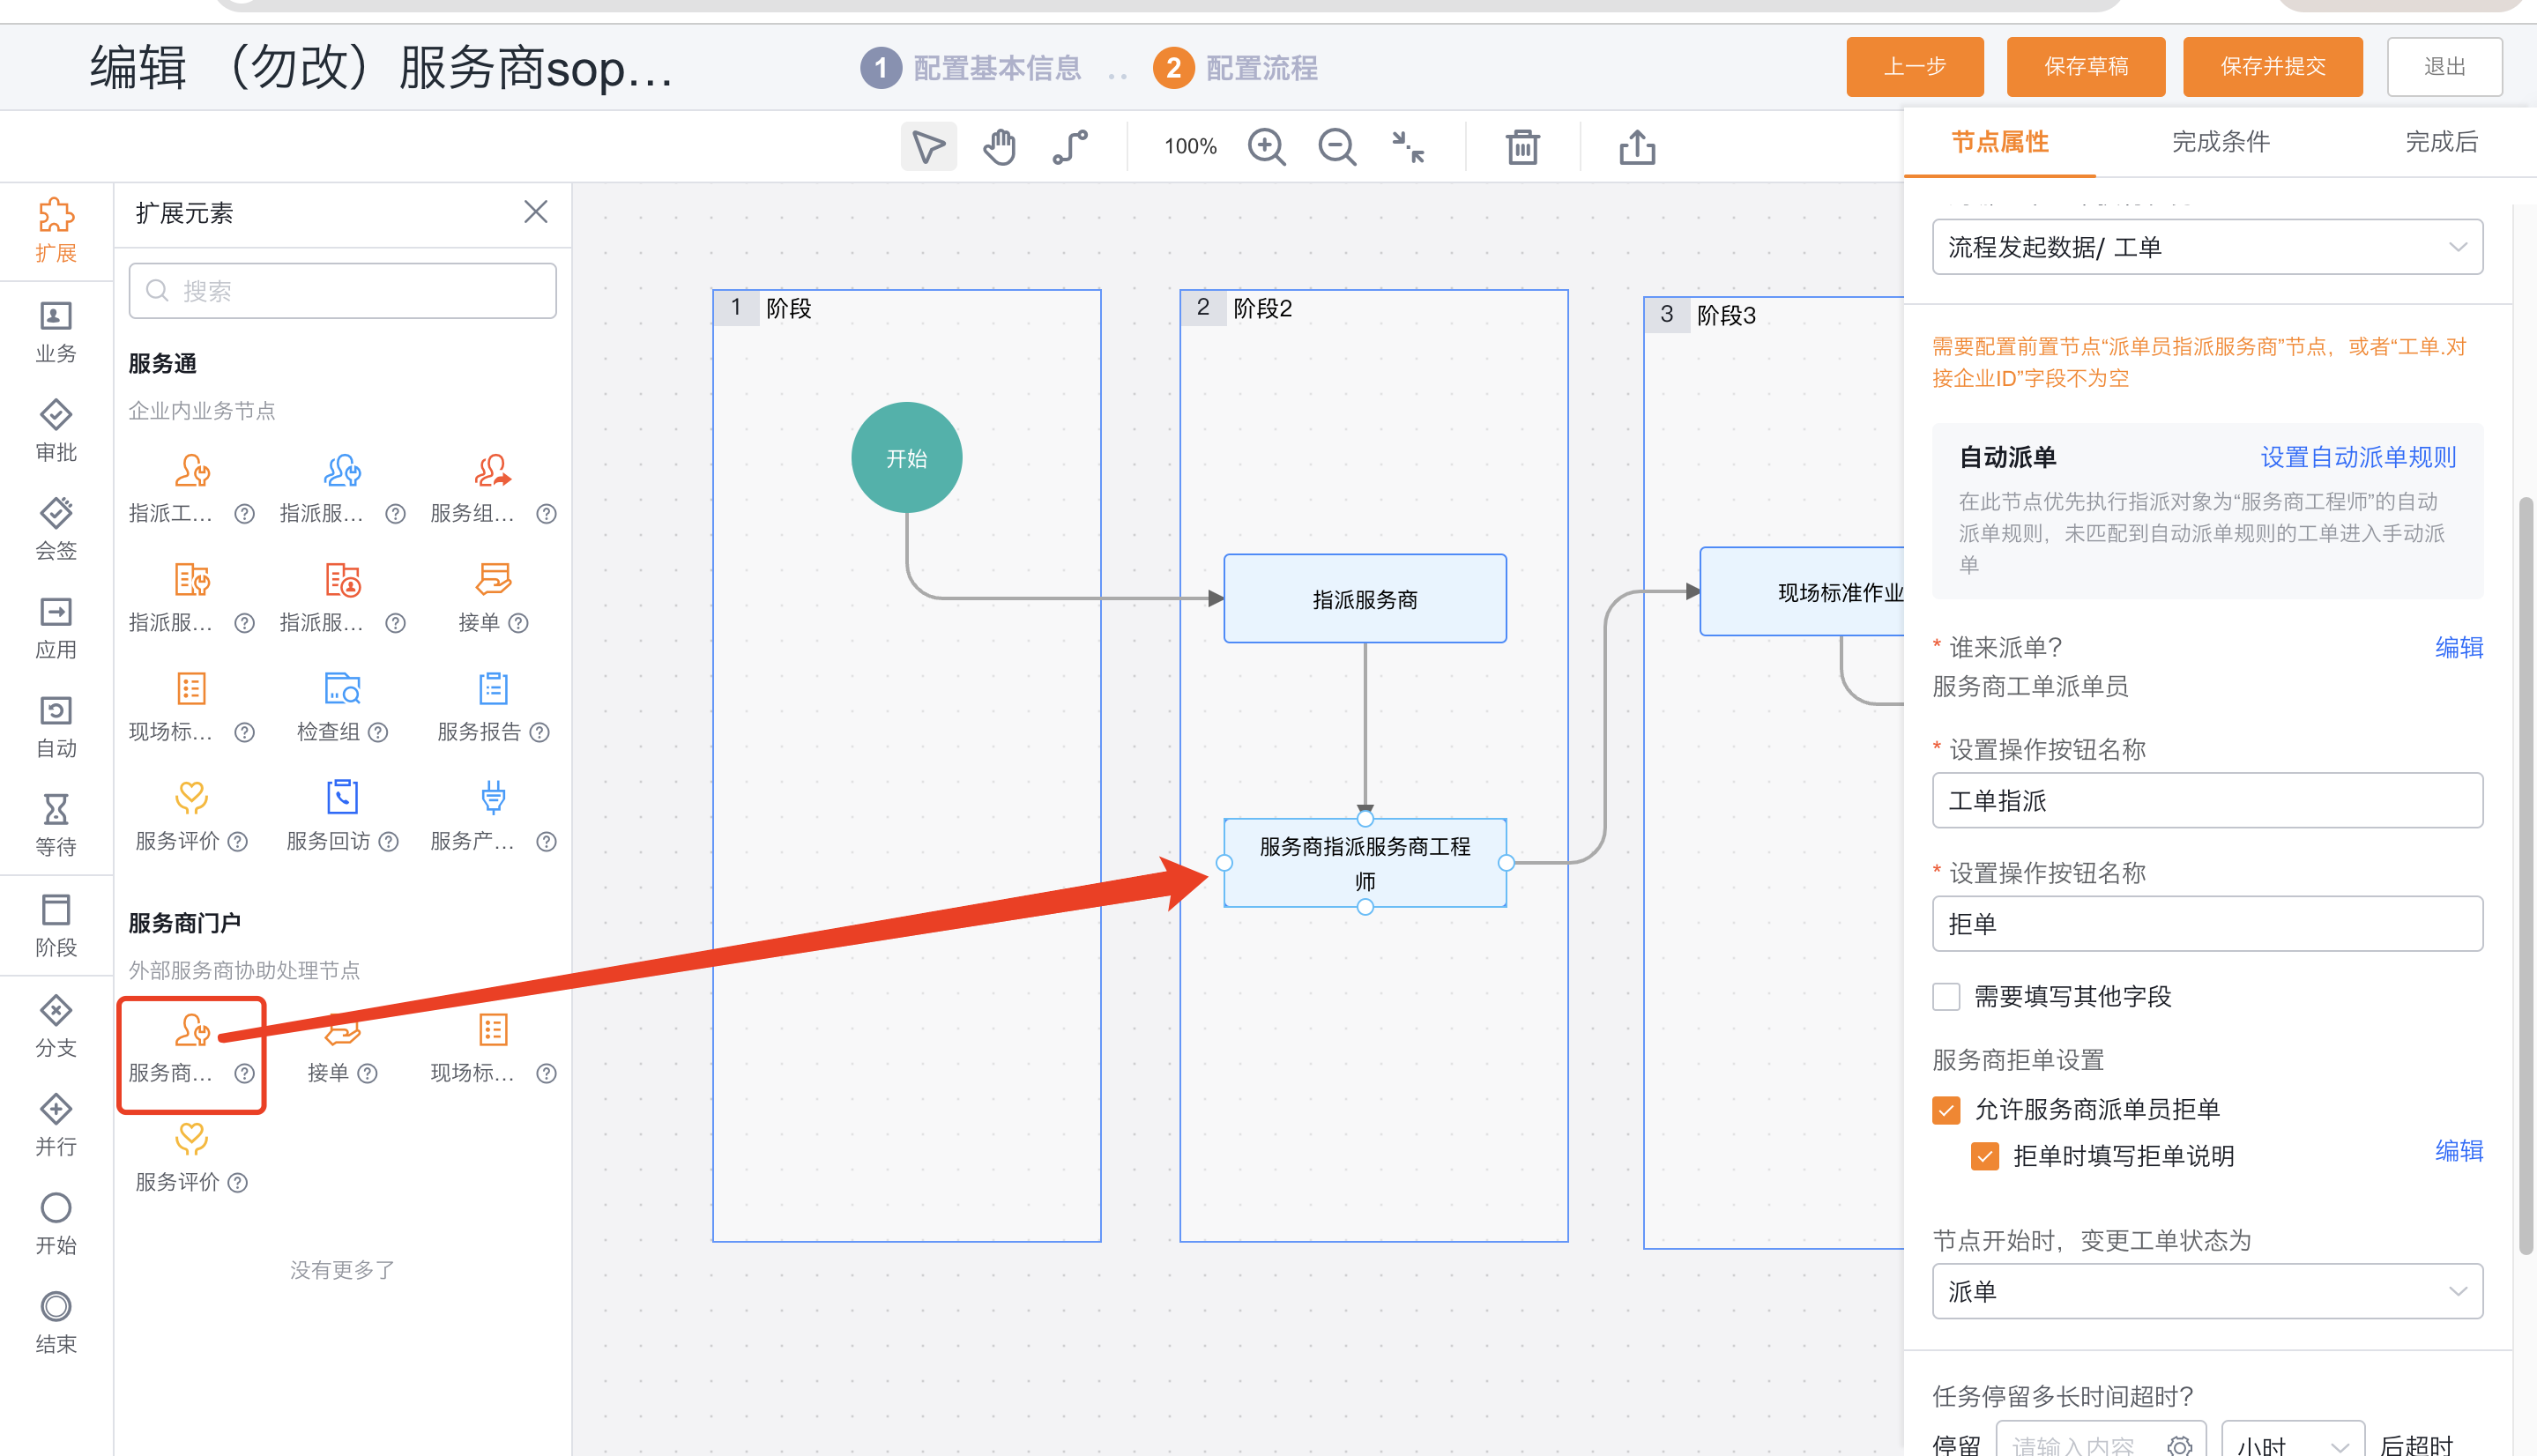Click the 保存并提交 button
Viewport: 2537px width, 1456px height.
pos(2272,67)
